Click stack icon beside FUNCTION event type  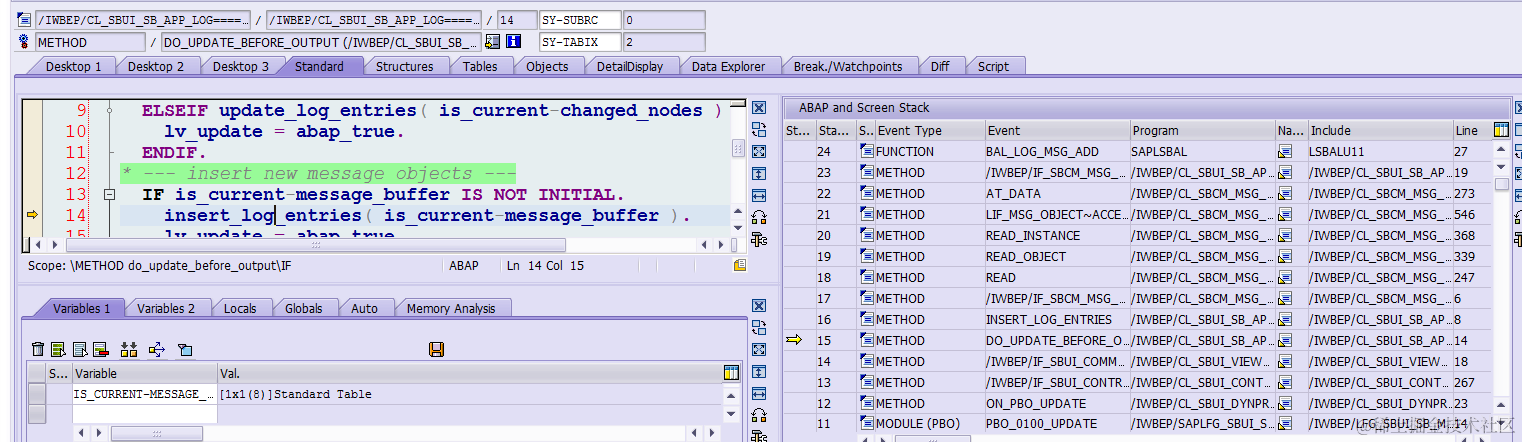pyautogui.click(x=866, y=151)
